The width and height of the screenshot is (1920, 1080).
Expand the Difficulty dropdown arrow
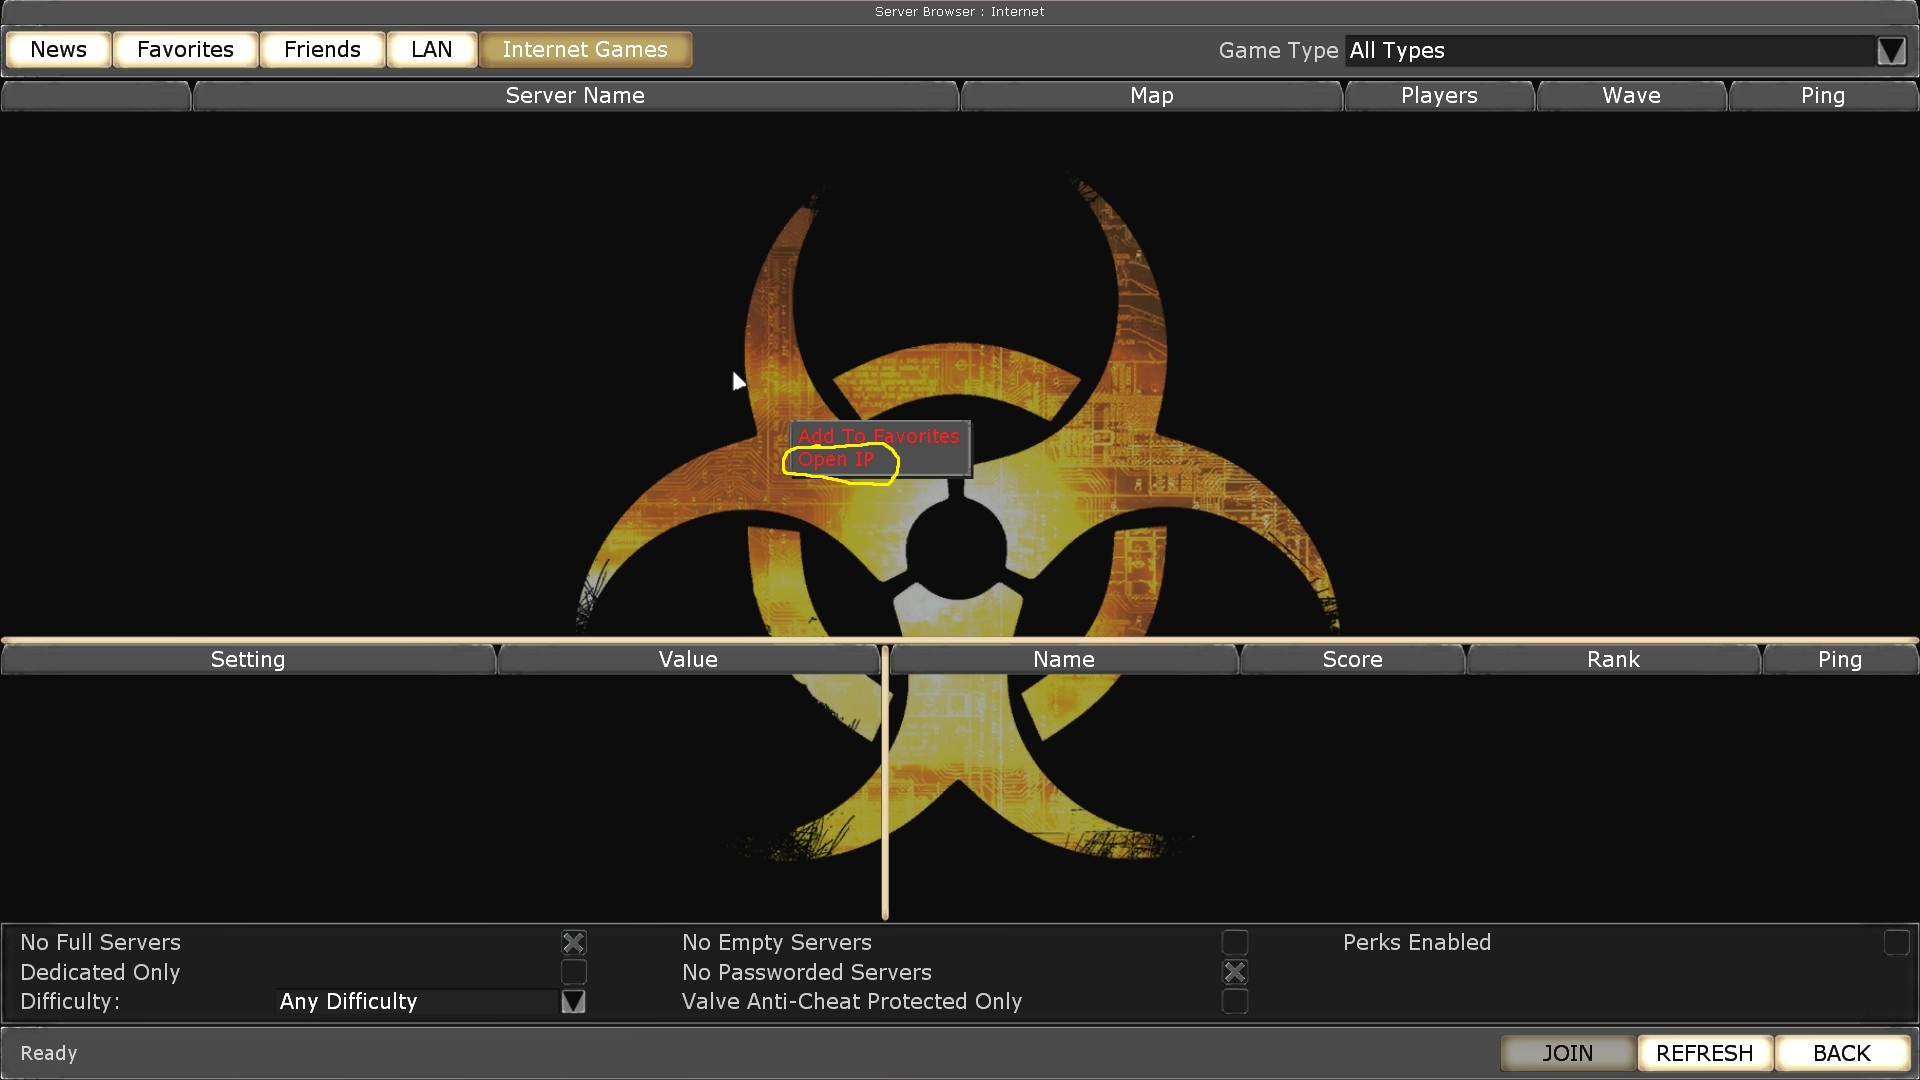coord(573,1002)
